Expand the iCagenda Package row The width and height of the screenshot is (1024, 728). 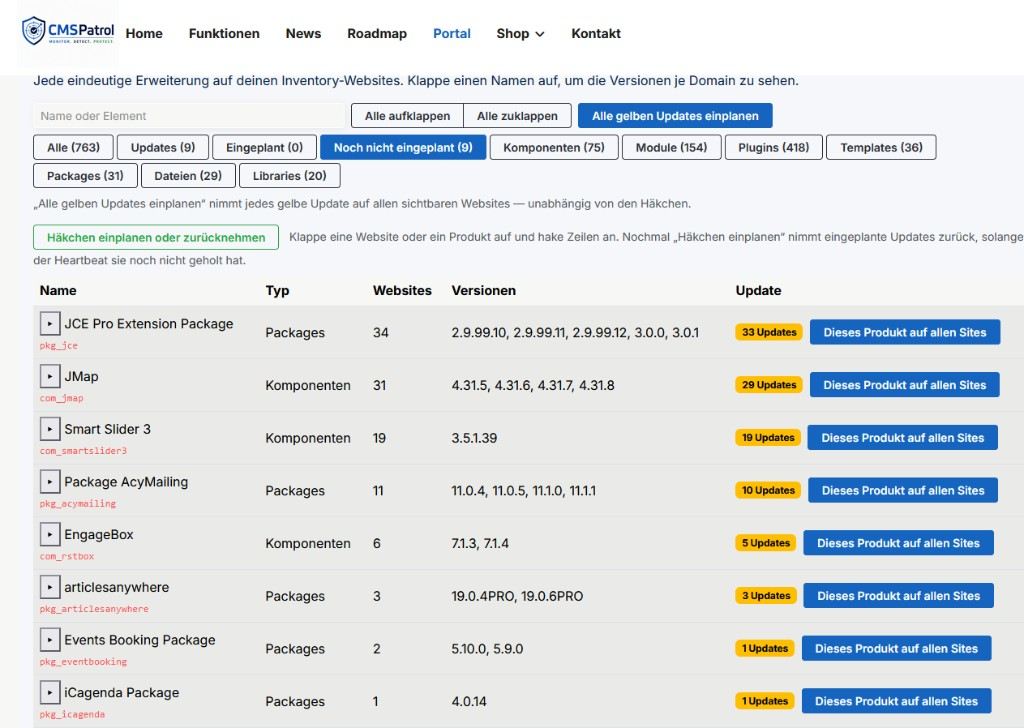[50, 693]
